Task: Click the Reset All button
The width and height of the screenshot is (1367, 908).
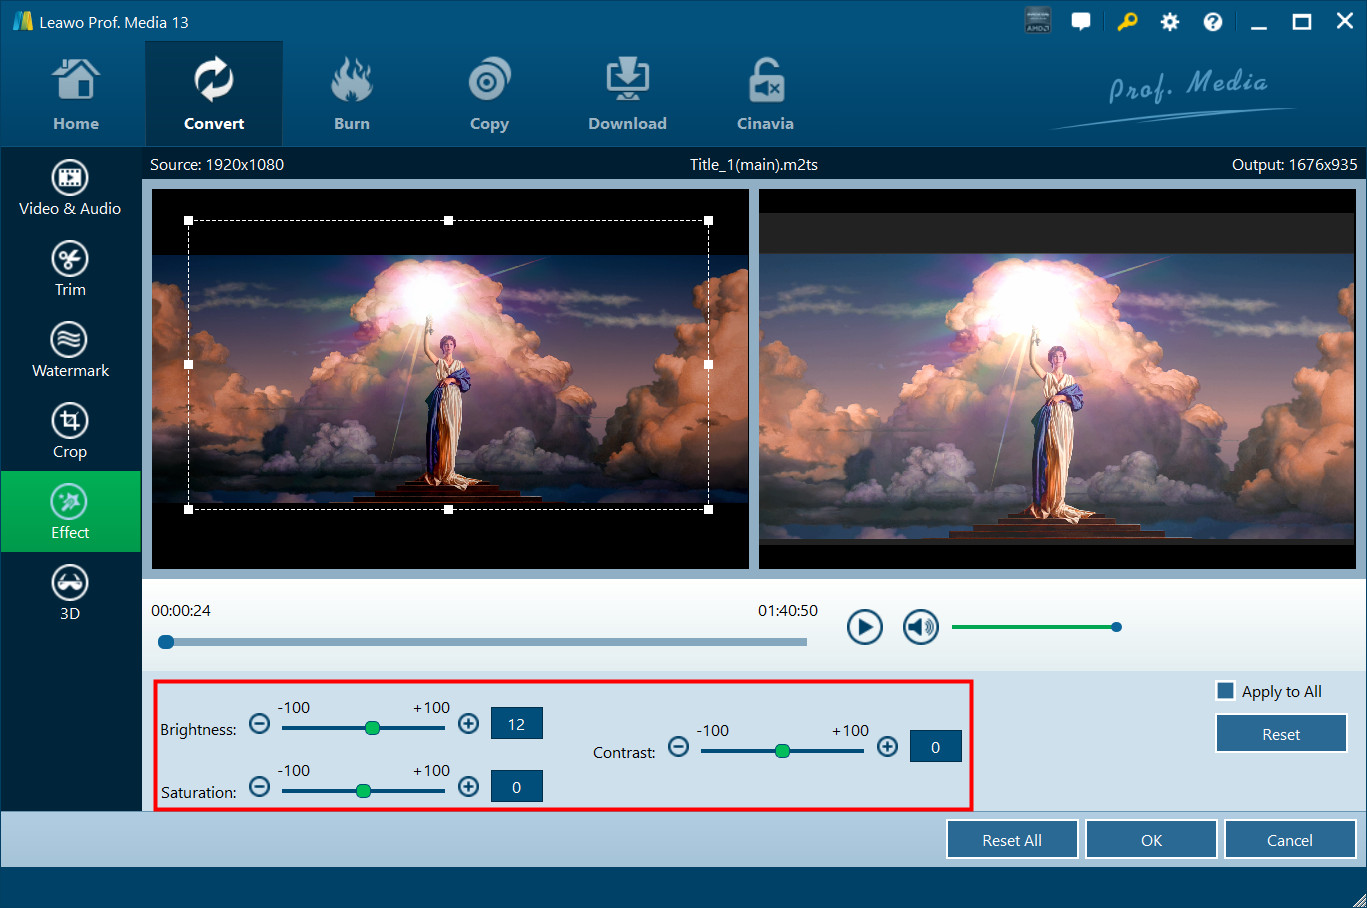Action: [x=1011, y=840]
